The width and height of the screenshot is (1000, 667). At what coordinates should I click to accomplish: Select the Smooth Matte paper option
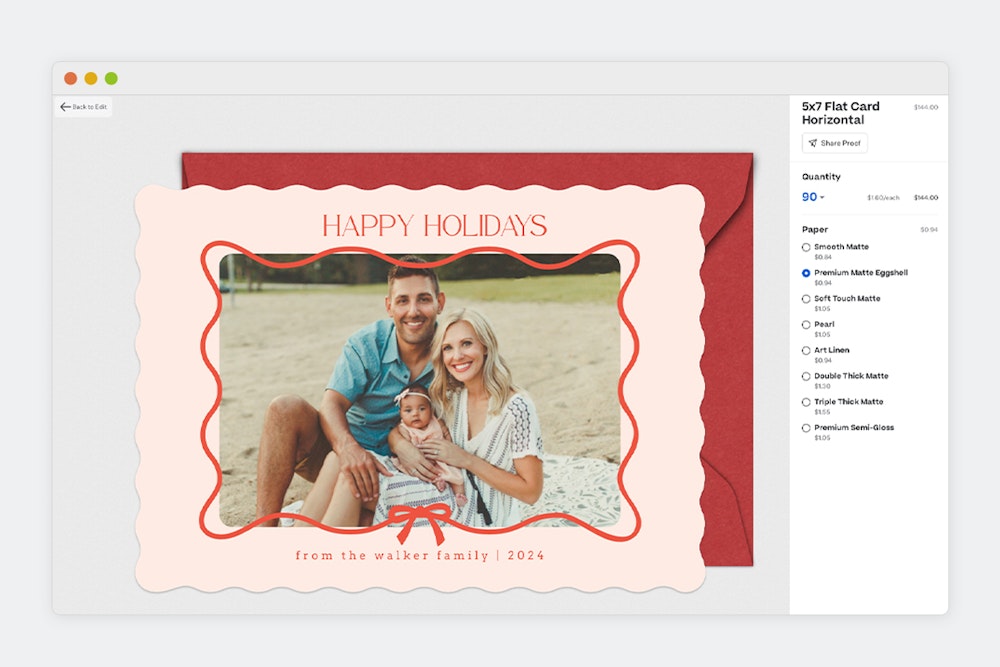pos(806,247)
